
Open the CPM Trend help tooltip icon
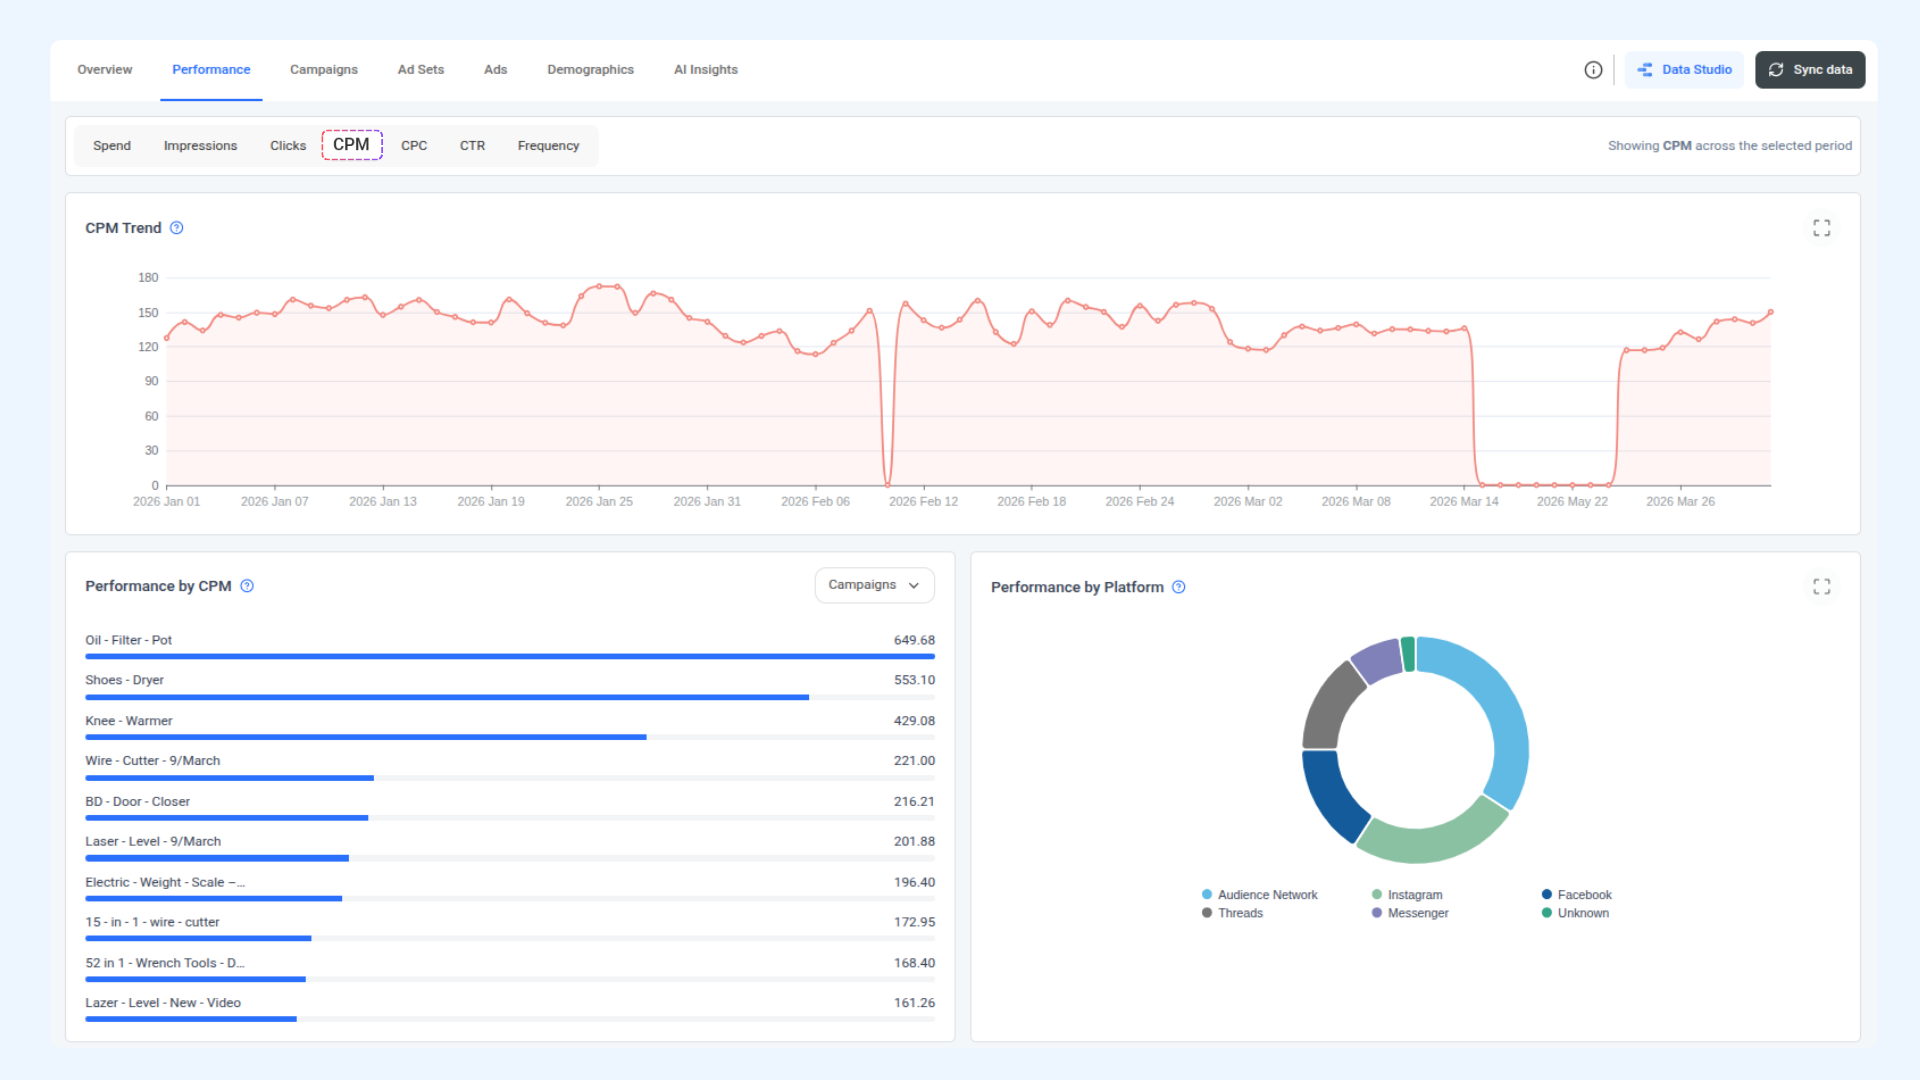[x=177, y=228]
